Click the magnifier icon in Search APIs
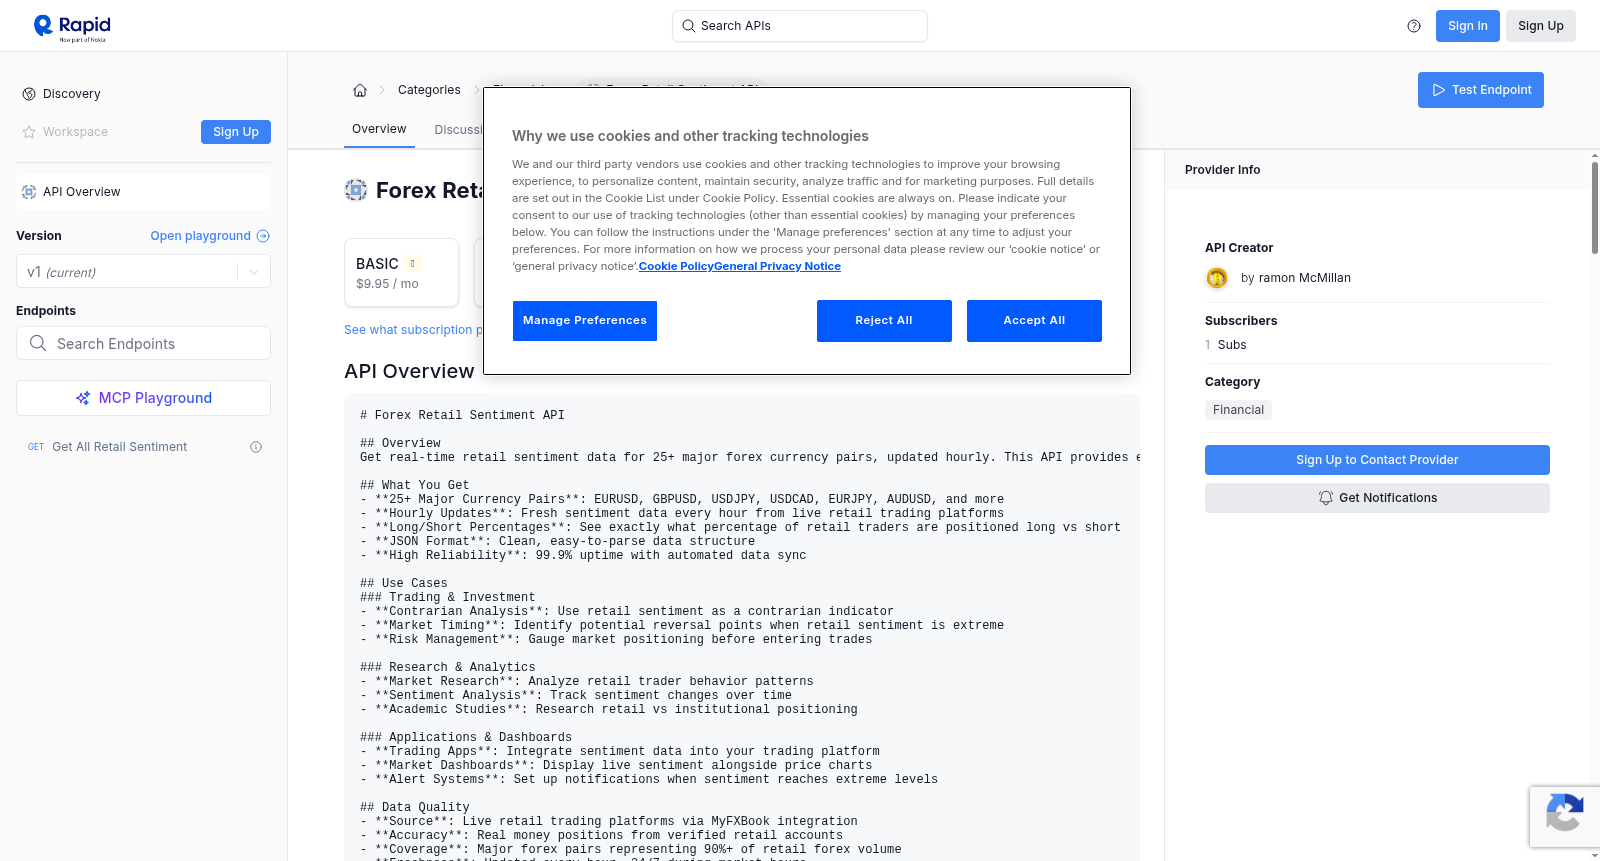1600x861 pixels. pyautogui.click(x=688, y=26)
